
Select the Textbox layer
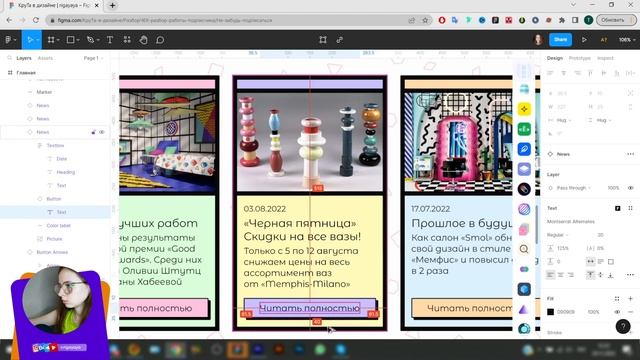[x=55, y=145]
